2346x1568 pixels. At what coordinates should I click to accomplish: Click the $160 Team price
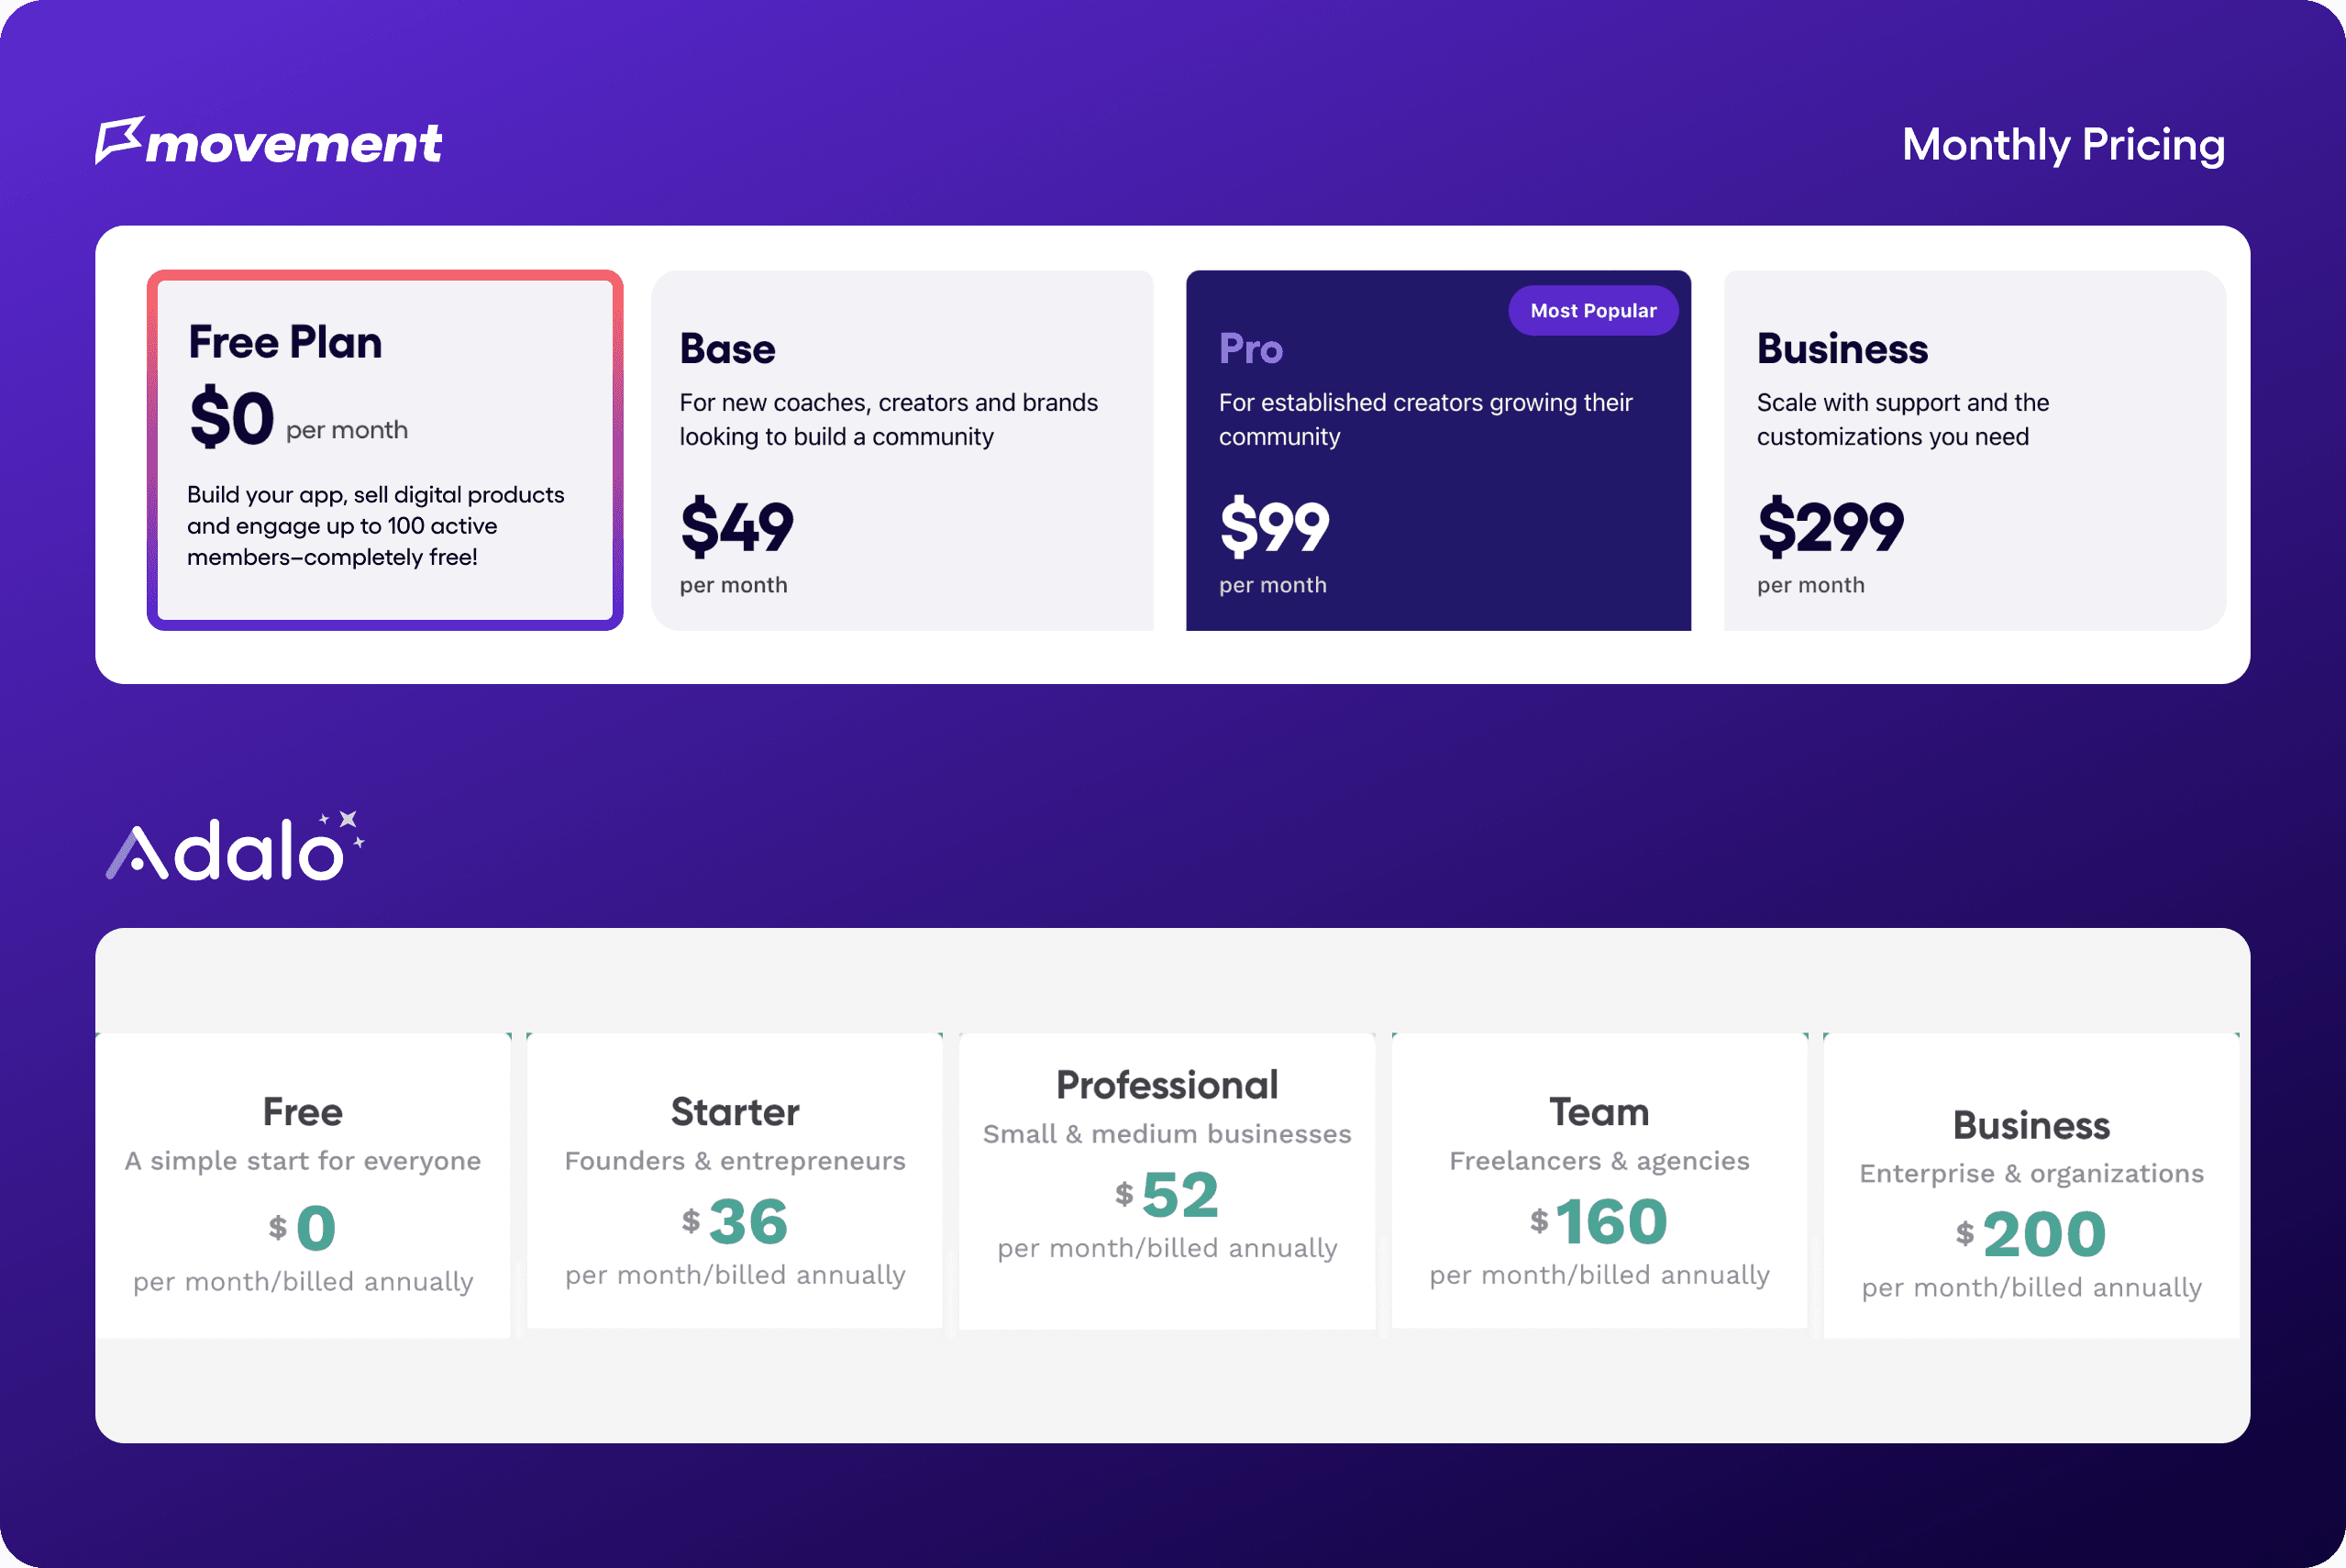[1599, 1222]
